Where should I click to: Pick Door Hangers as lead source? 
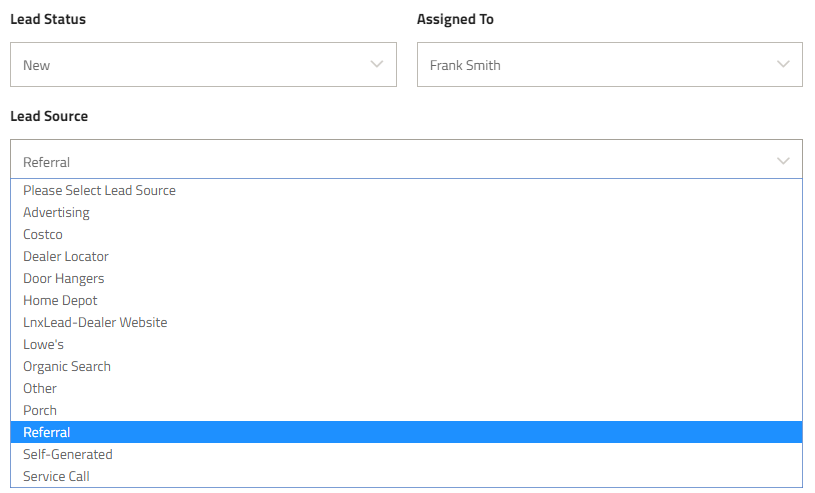pyautogui.click(x=406, y=278)
